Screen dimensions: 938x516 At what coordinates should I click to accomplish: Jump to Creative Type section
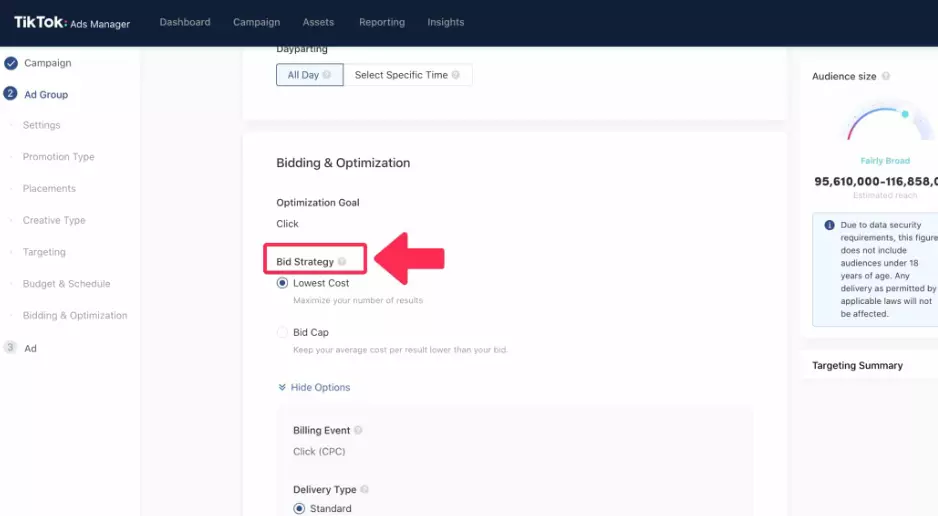click(x=54, y=220)
